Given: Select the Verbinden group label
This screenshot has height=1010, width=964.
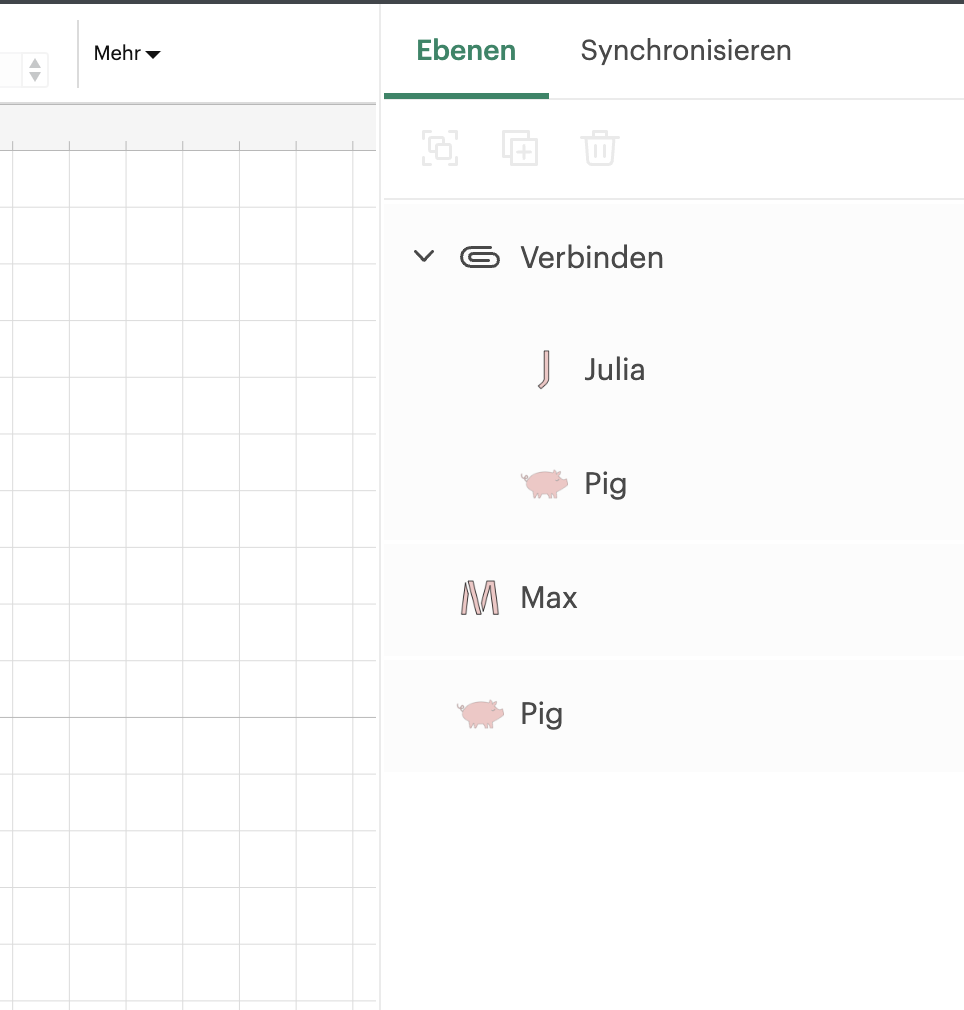Looking at the screenshot, I should coord(592,258).
